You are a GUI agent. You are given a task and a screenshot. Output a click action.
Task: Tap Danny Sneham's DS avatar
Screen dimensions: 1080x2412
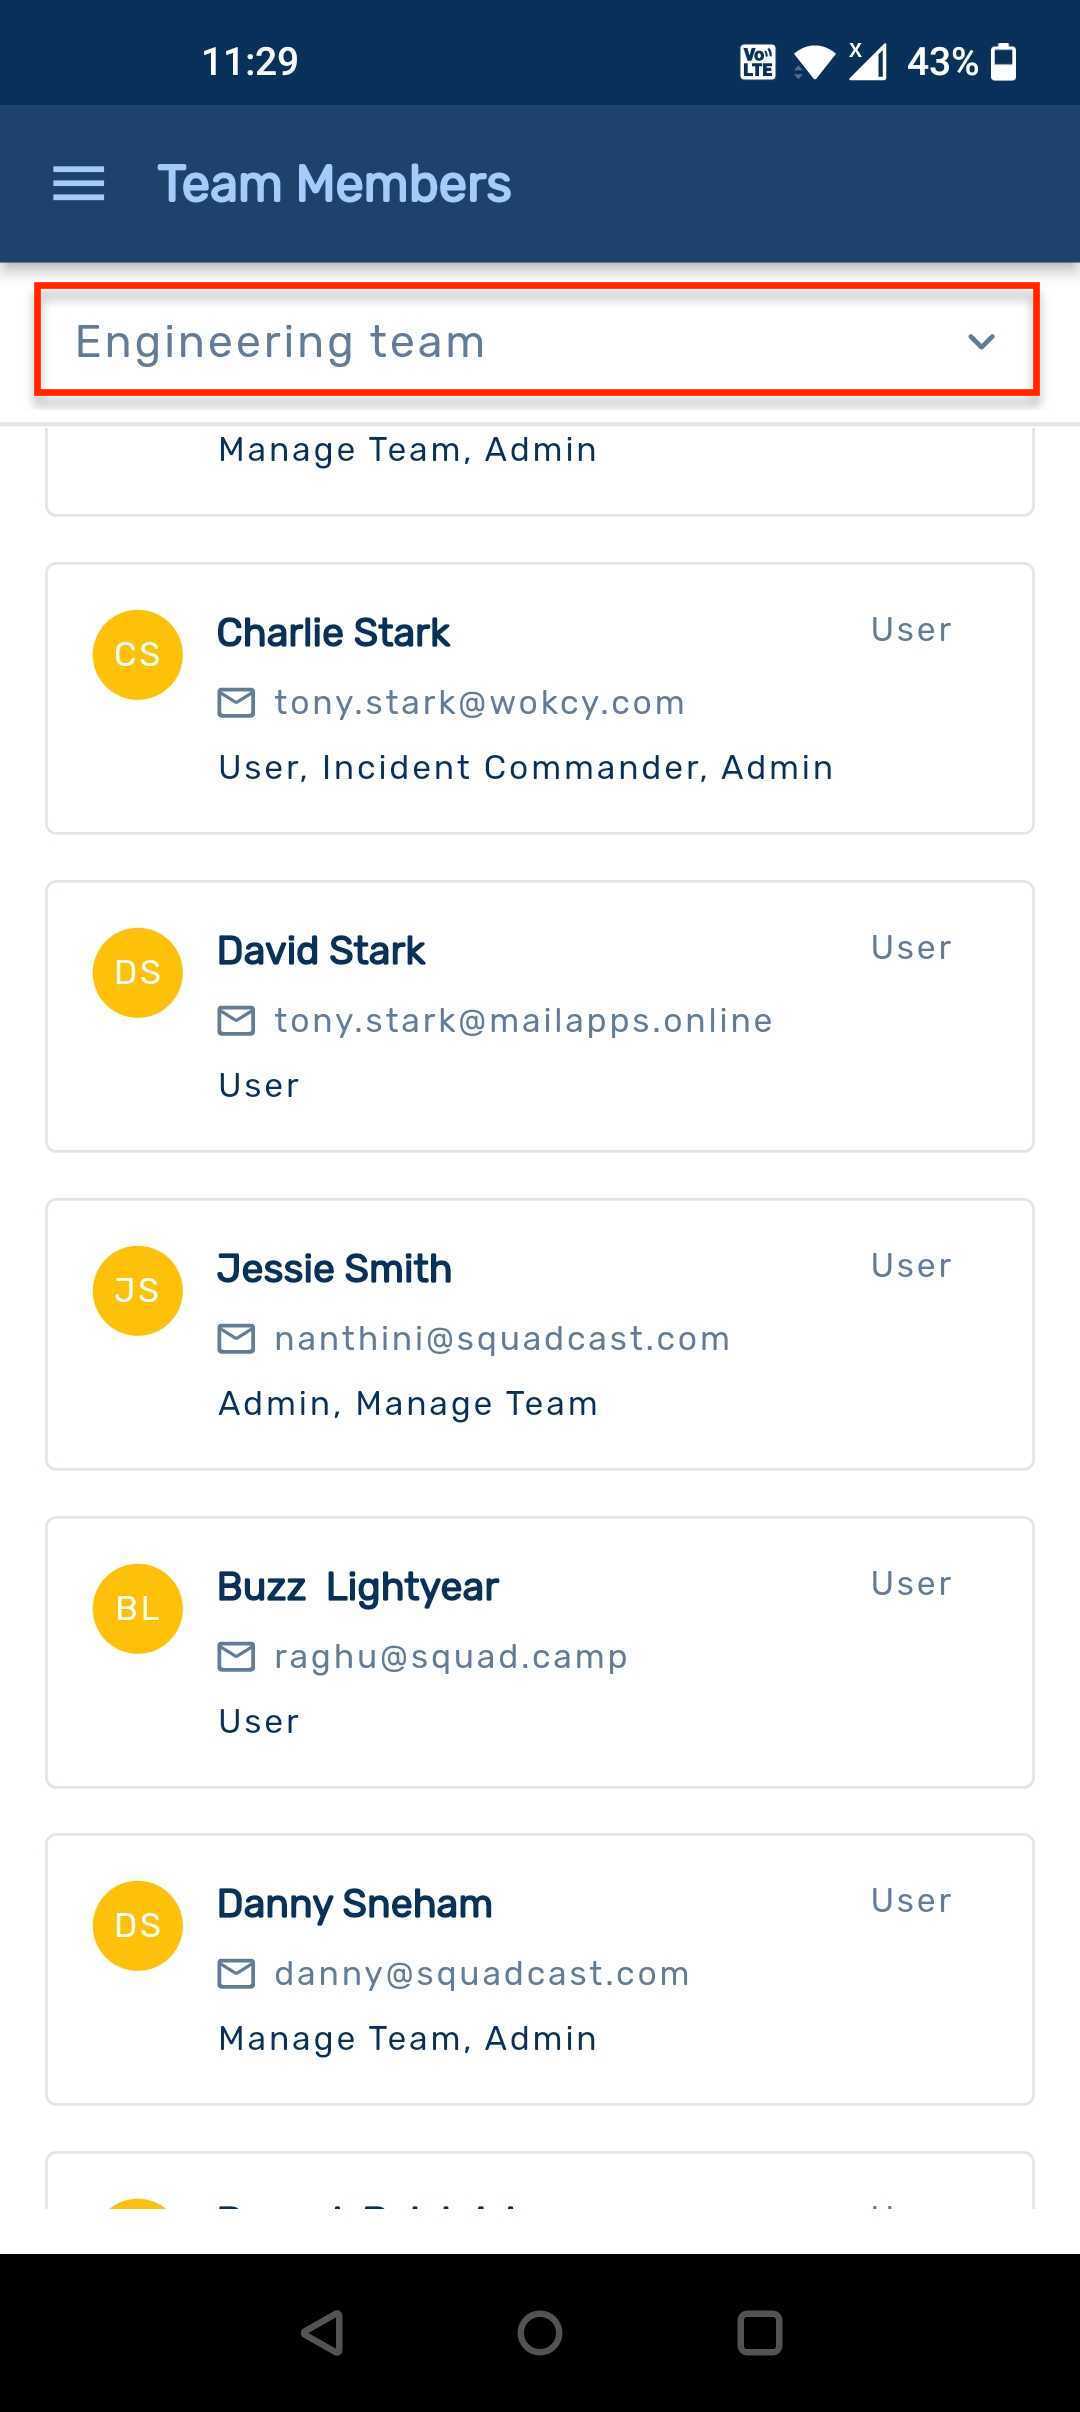(138, 1926)
